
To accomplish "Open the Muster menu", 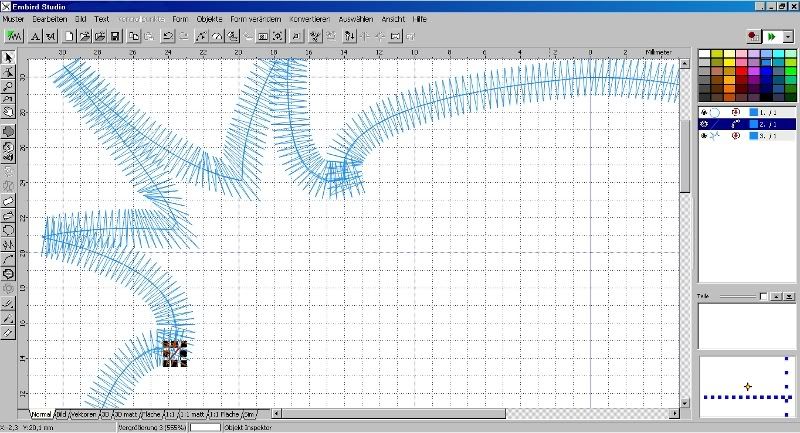I will click(13, 19).
